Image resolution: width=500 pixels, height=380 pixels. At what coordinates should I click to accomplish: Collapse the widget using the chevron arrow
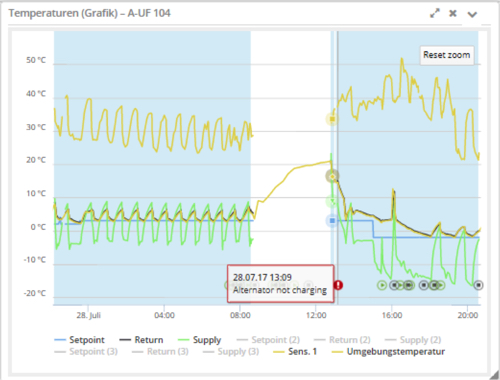tap(472, 14)
